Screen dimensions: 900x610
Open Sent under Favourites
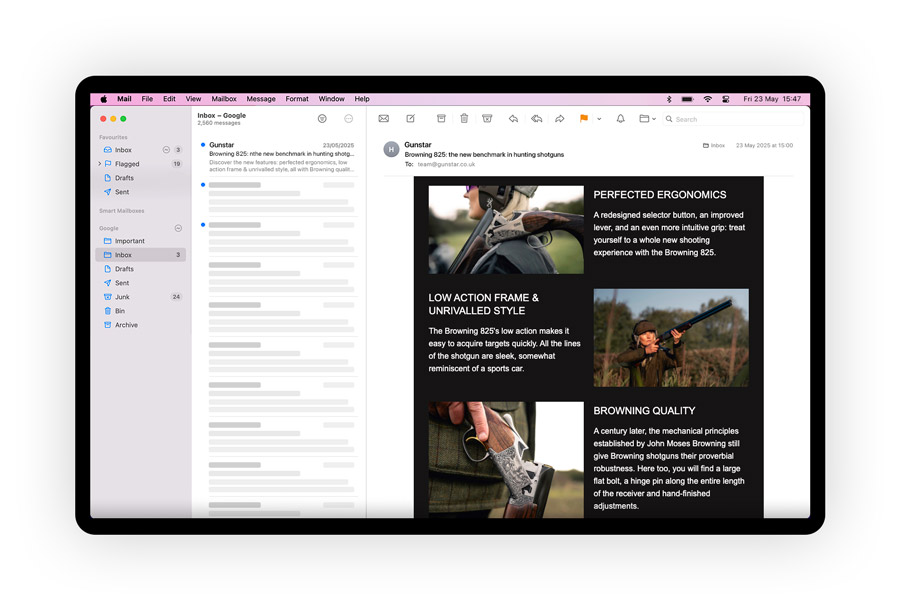pos(141,192)
